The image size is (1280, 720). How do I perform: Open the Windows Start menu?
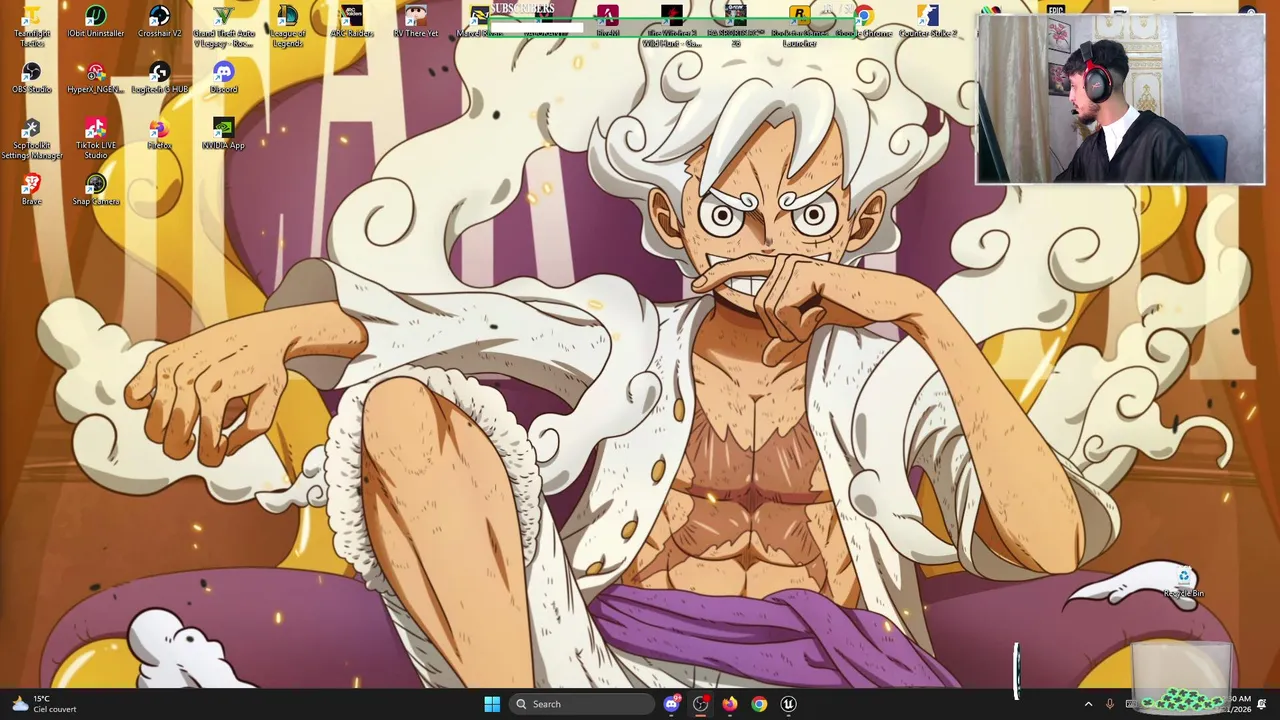(492, 704)
